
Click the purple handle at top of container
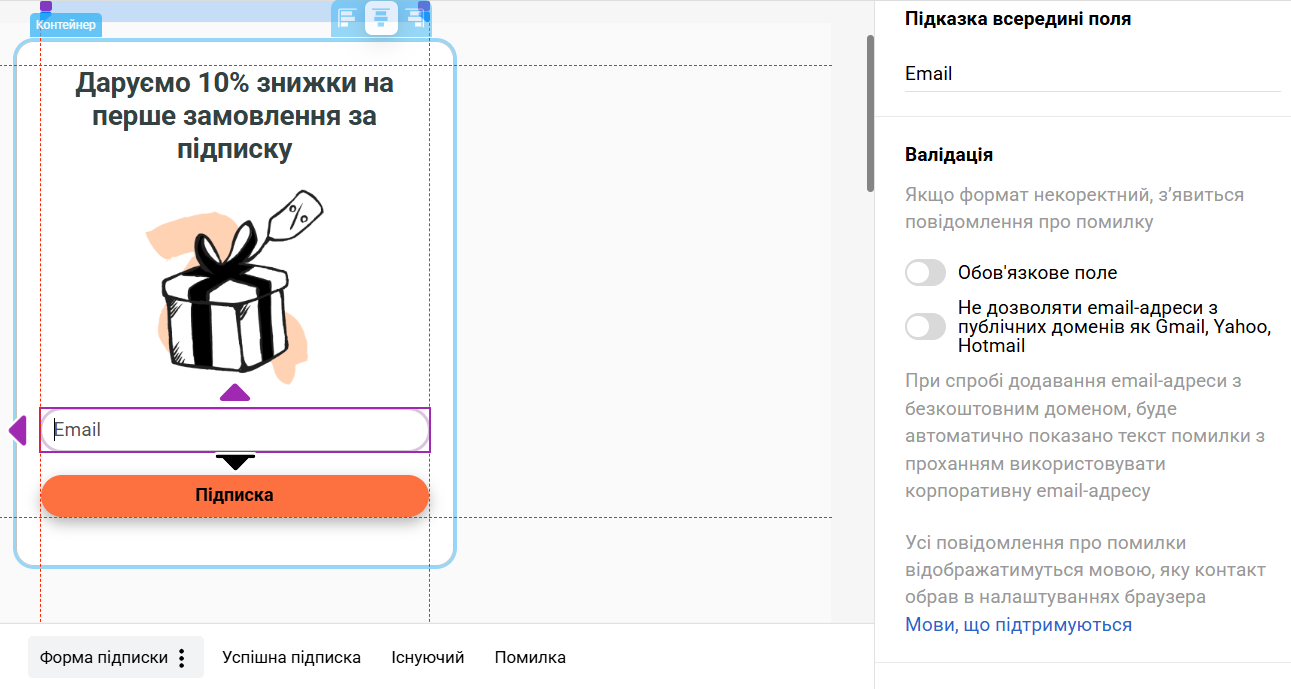coord(44,6)
